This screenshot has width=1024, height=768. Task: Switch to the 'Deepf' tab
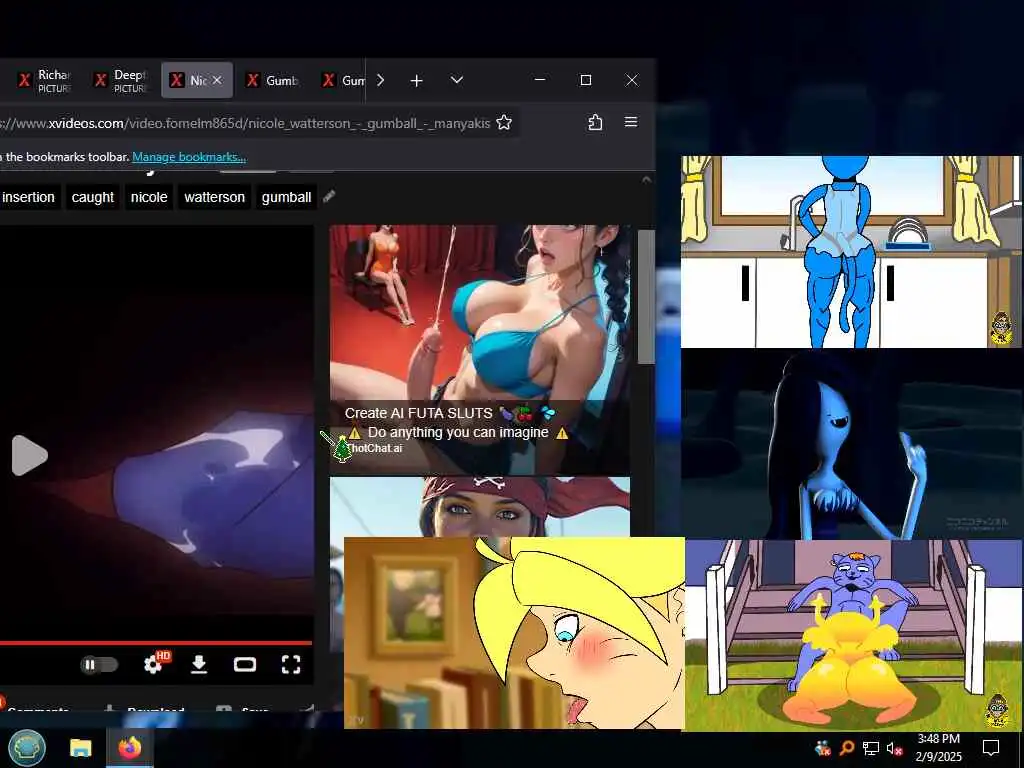point(121,80)
